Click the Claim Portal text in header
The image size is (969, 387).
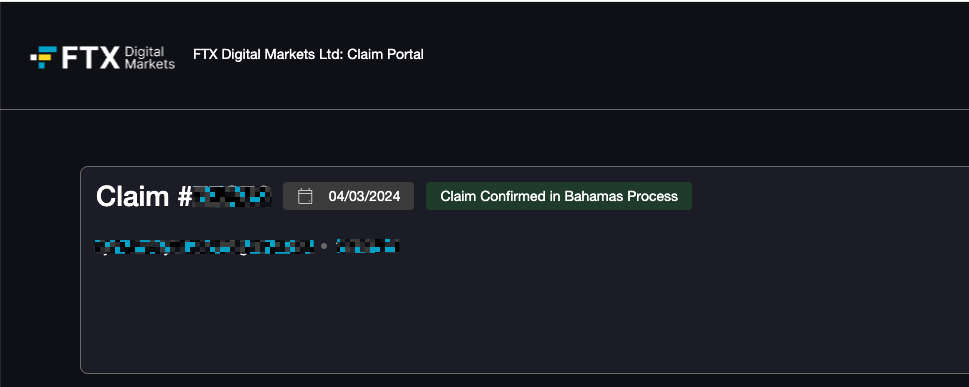click(x=386, y=54)
